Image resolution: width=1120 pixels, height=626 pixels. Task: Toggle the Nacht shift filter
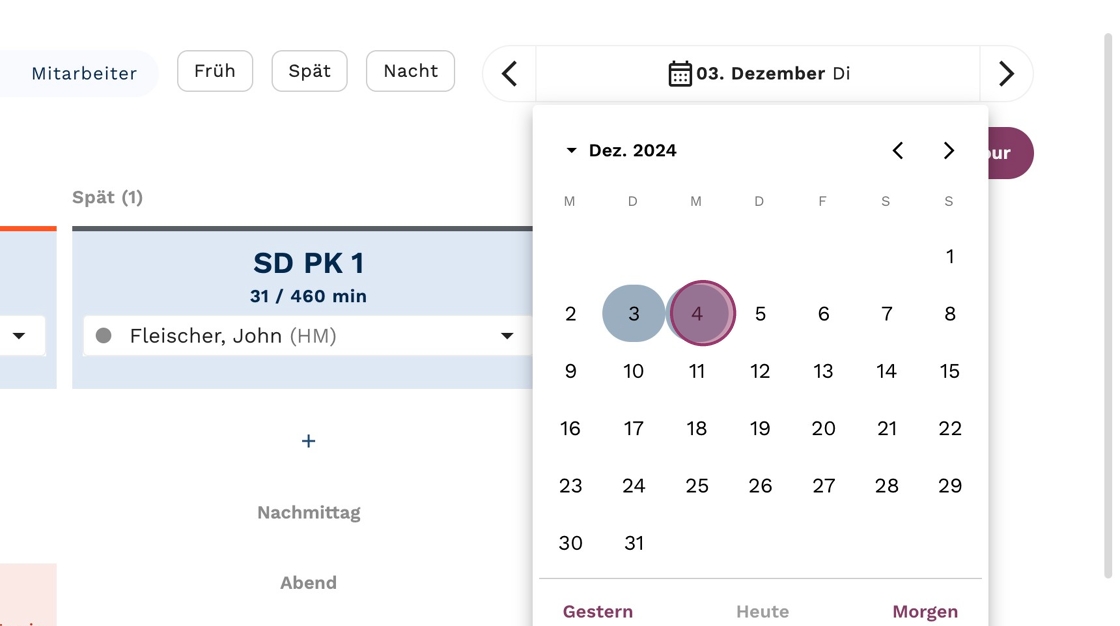point(410,71)
